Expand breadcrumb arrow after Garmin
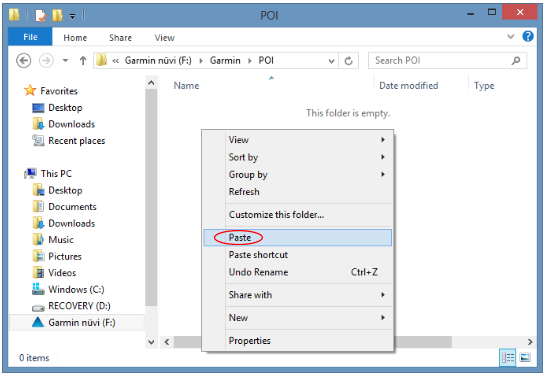The image size is (547, 376). pyautogui.click(x=250, y=61)
